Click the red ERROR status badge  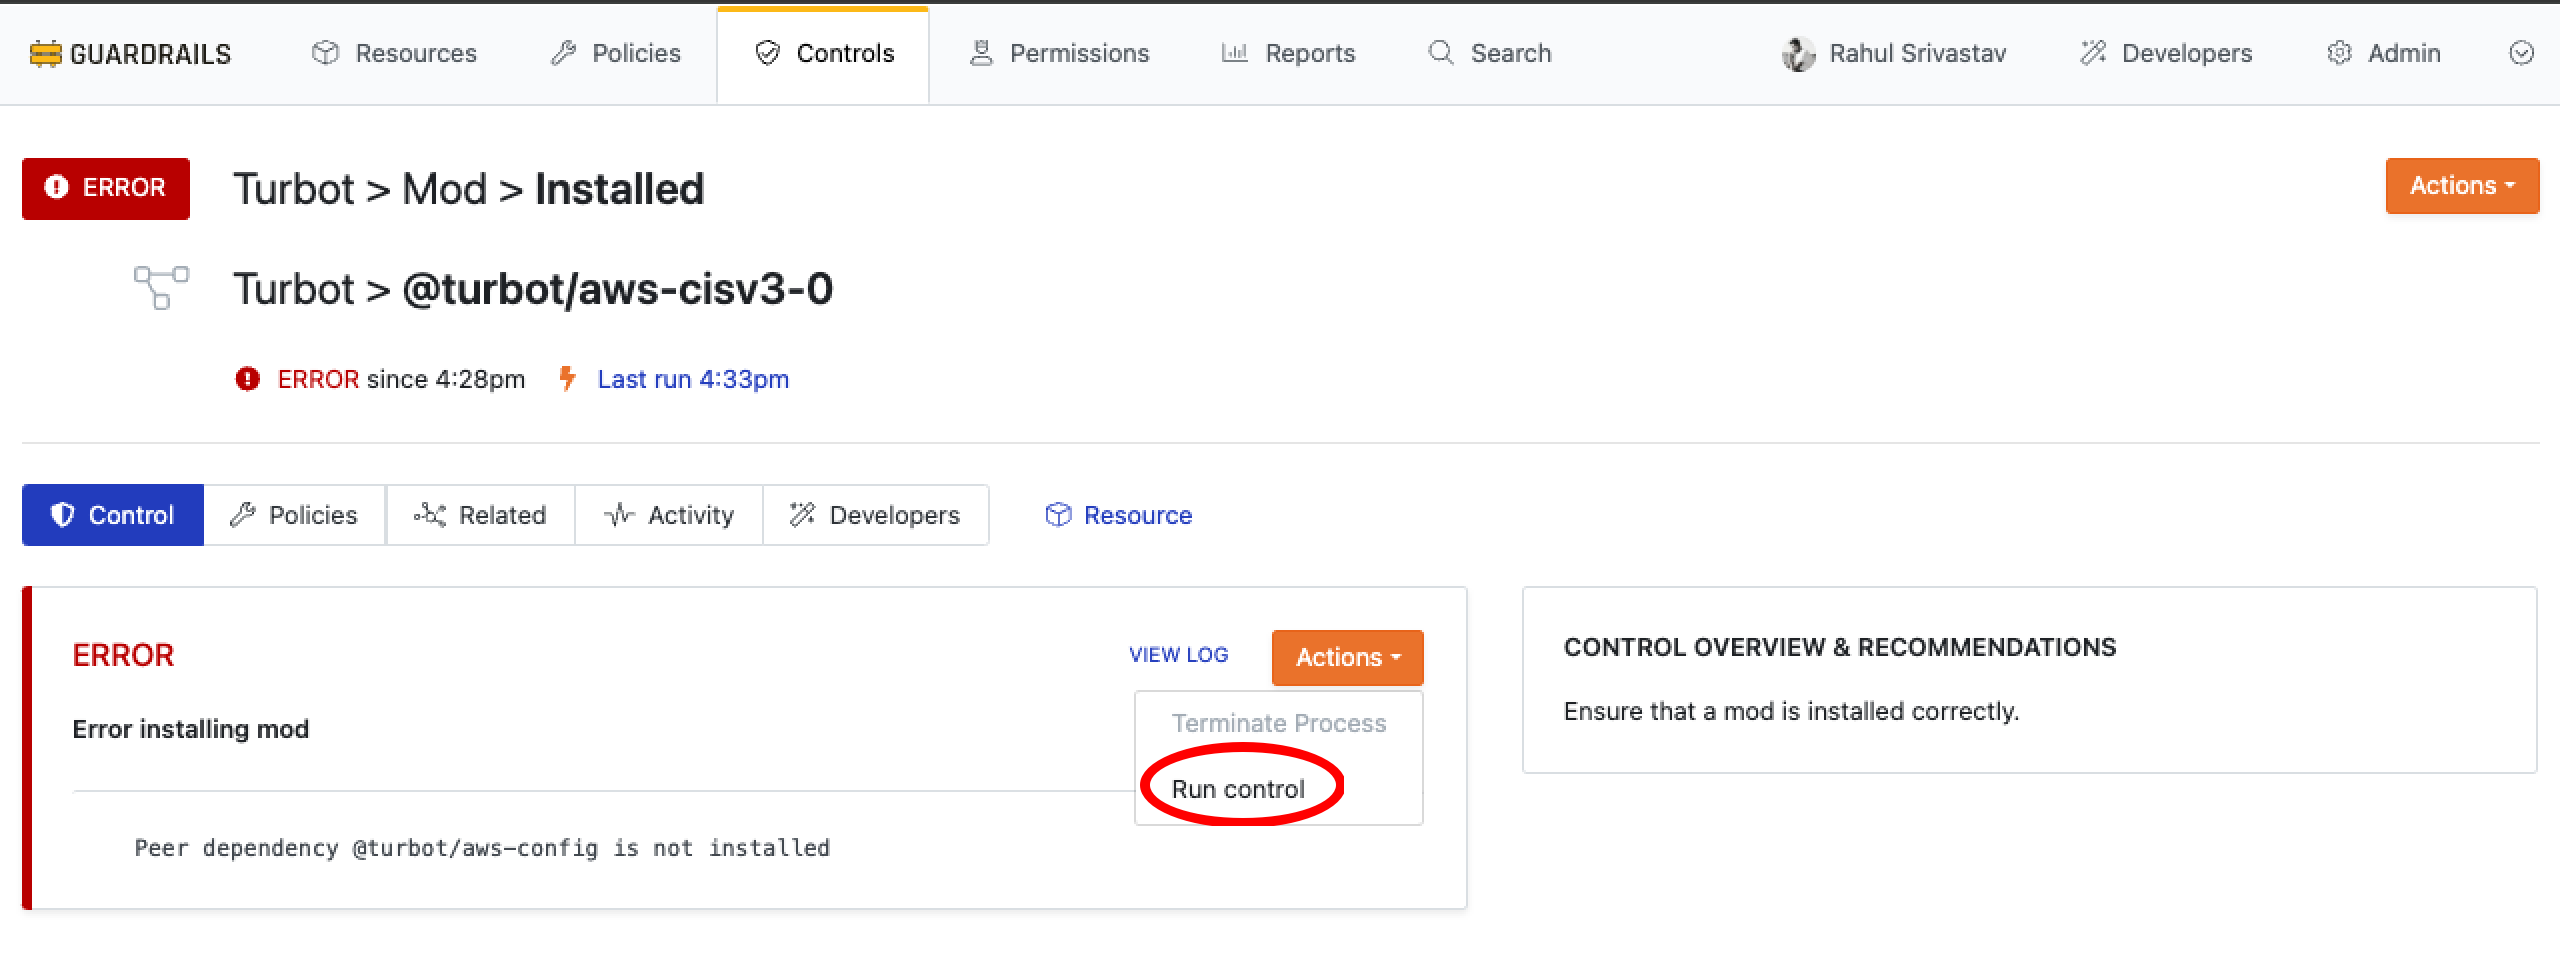click(x=106, y=188)
